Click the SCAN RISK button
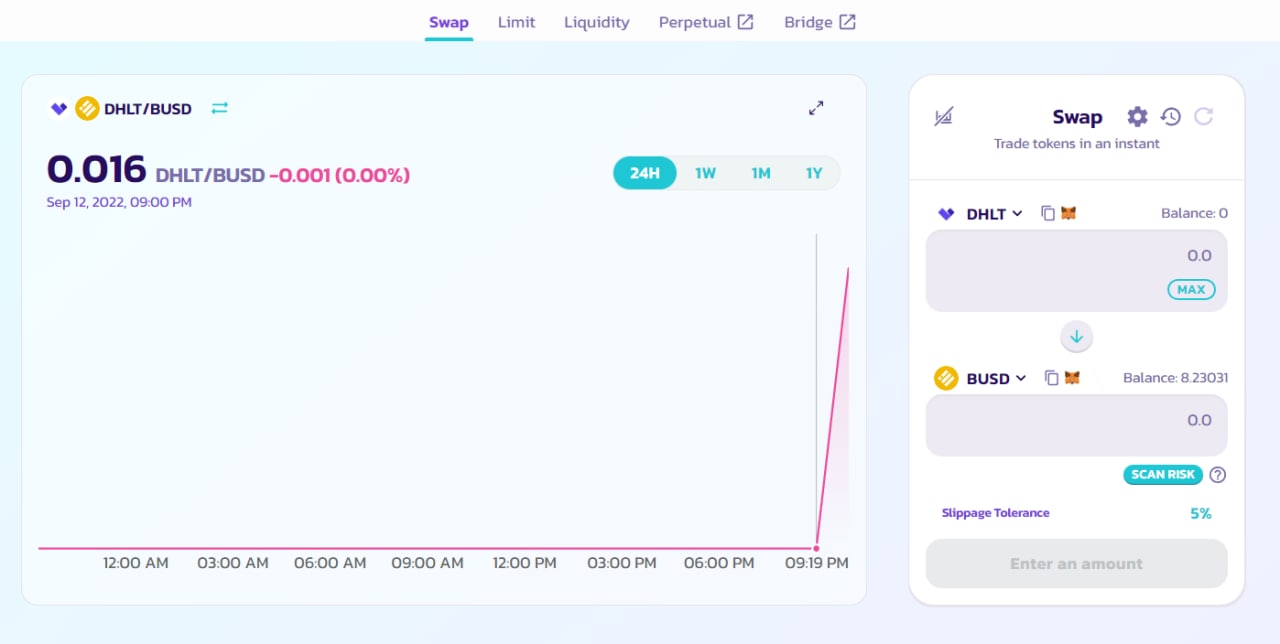Image resolution: width=1280 pixels, height=644 pixels. pyautogui.click(x=1163, y=474)
